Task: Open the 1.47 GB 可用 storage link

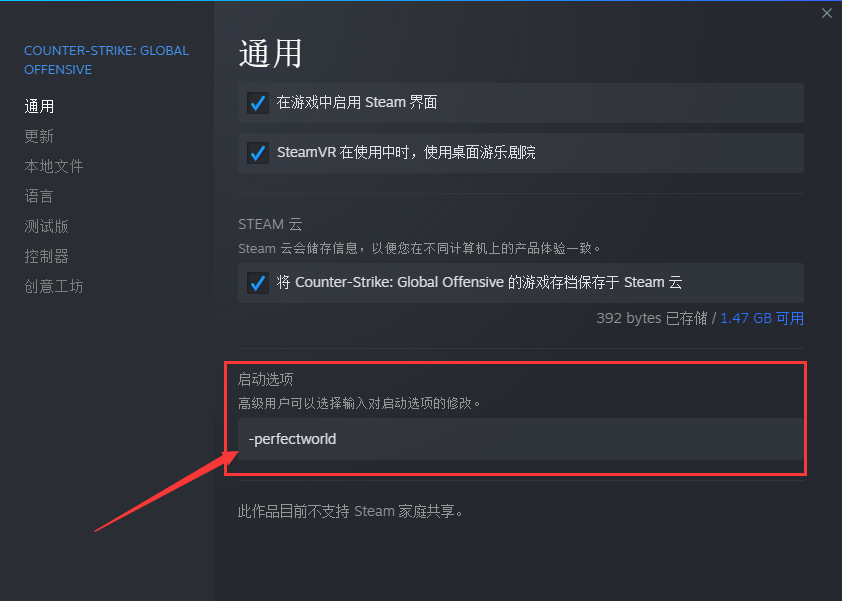Action: pyautogui.click(x=762, y=318)
